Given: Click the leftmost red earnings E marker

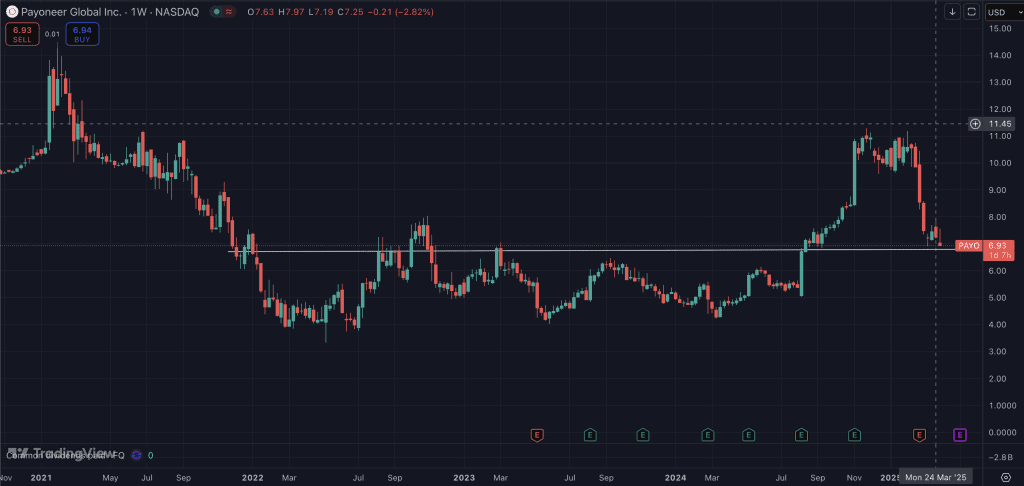Looking at the screenshot, I should click(537, 435).
